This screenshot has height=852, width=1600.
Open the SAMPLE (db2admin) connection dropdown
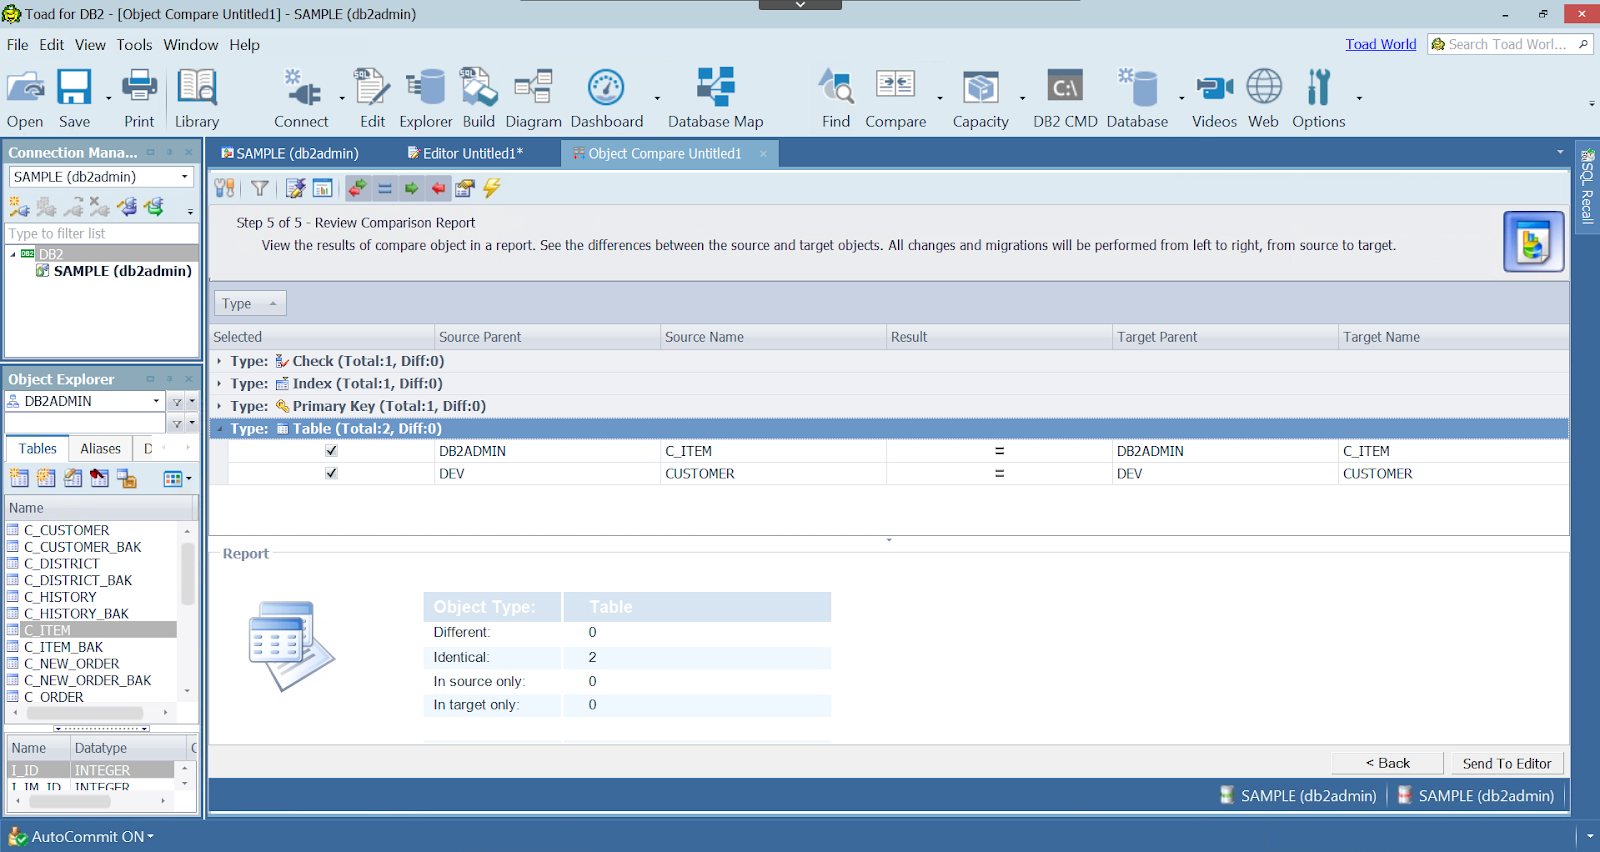pos(184,177)
